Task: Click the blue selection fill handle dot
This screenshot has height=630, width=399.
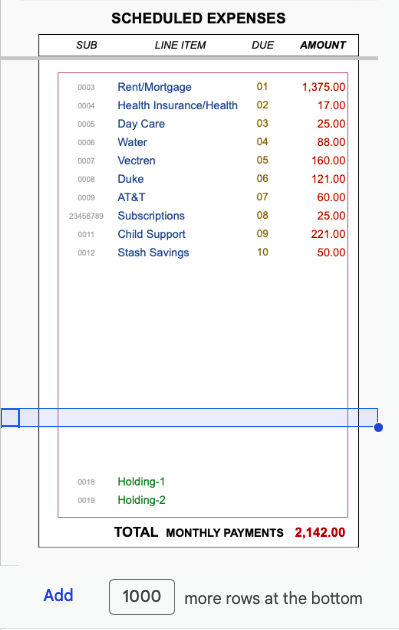Action: pyautogui.click(x=378, y=428)
